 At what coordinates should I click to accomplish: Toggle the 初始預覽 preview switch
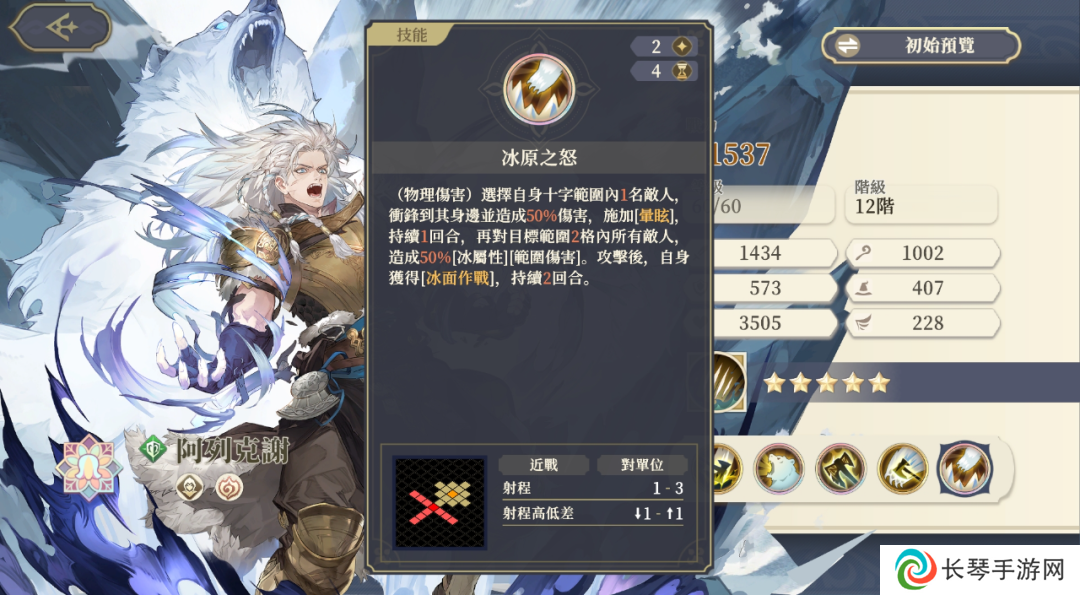(x=921, y=45)
